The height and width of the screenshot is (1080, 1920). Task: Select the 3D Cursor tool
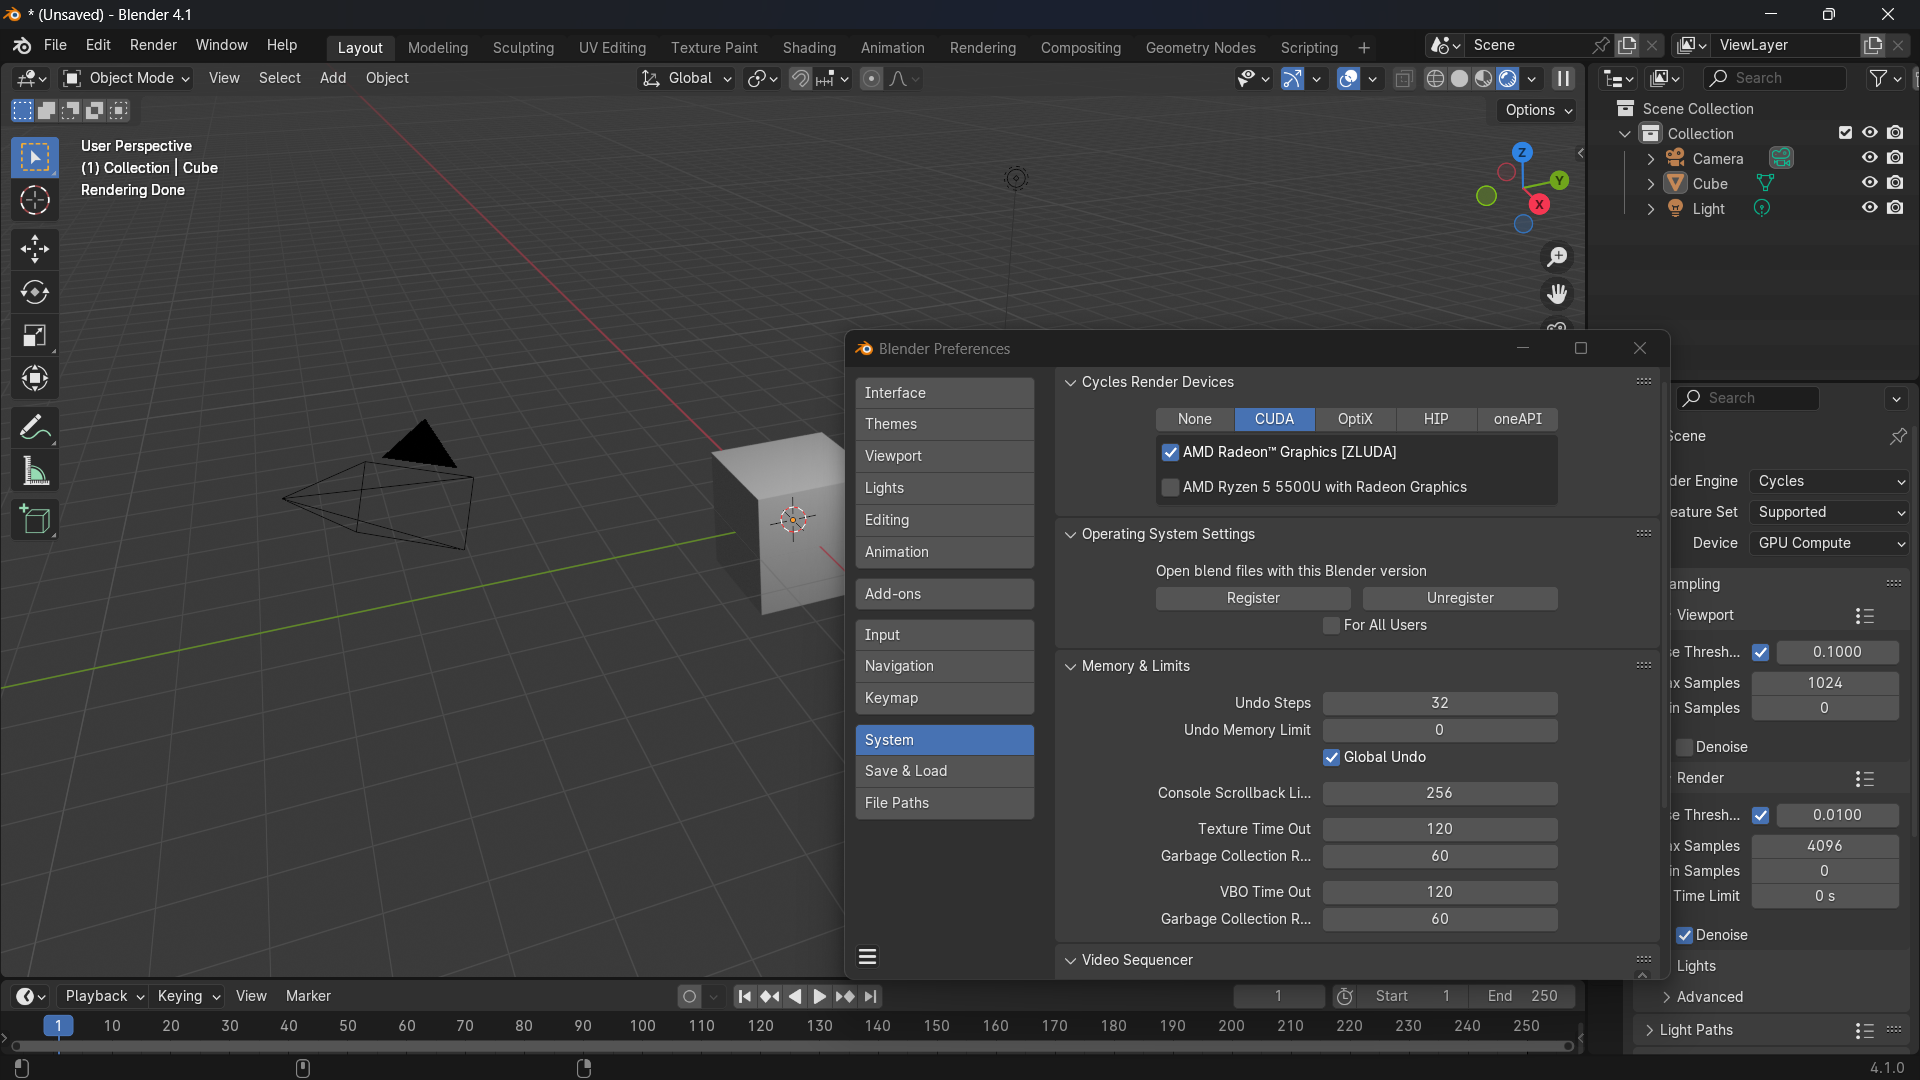[35, 201]
